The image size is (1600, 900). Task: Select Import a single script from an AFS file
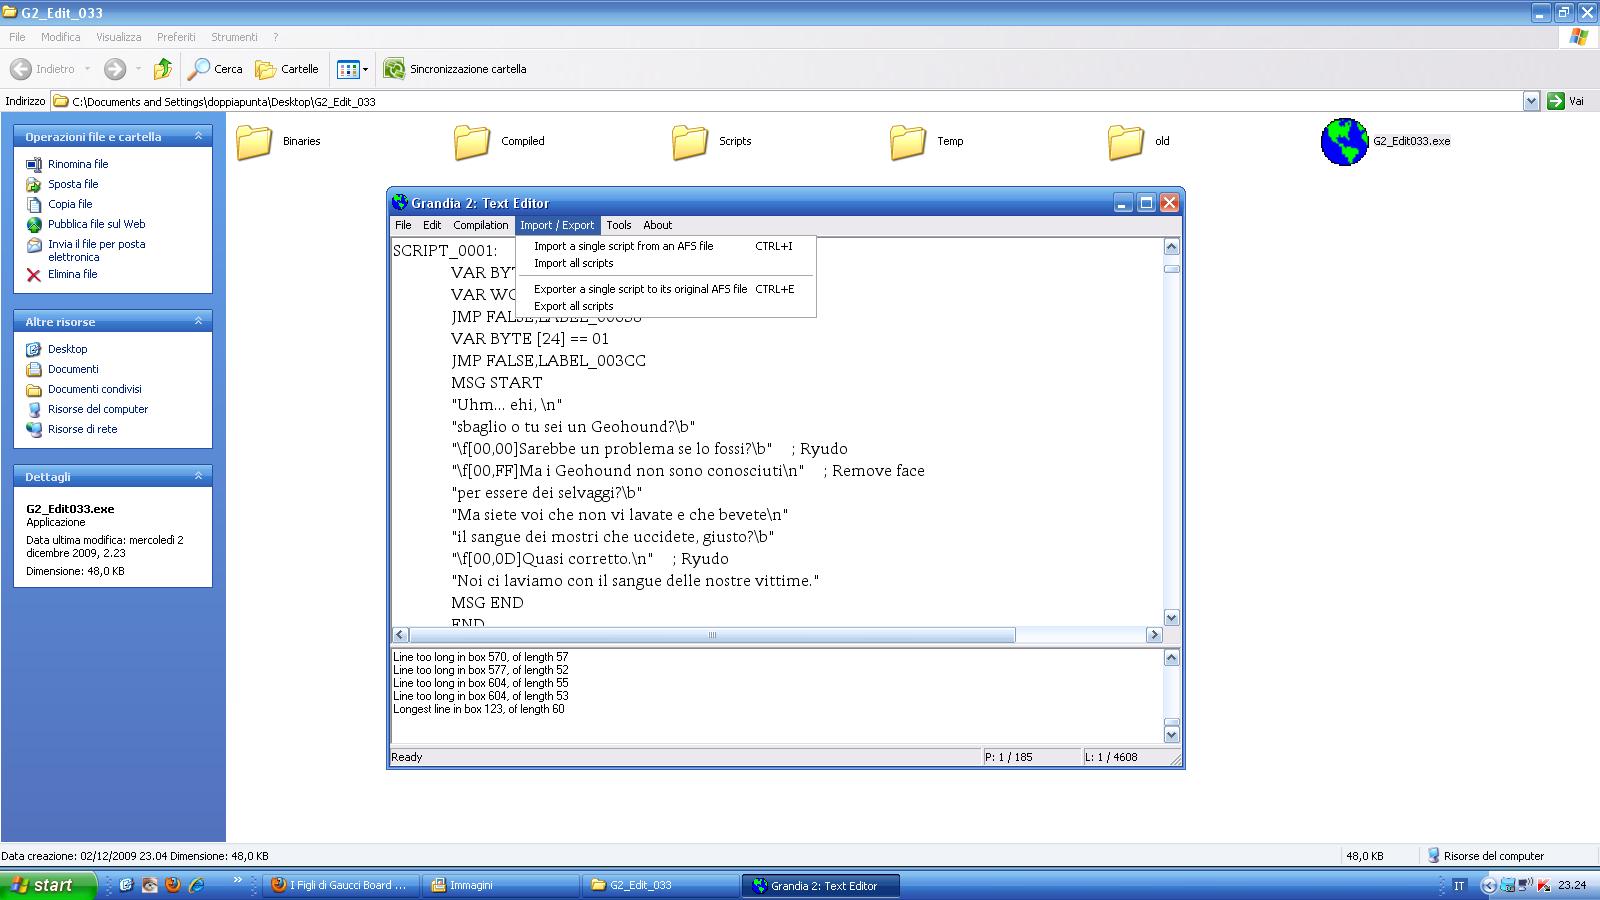(x=666, y=246)
